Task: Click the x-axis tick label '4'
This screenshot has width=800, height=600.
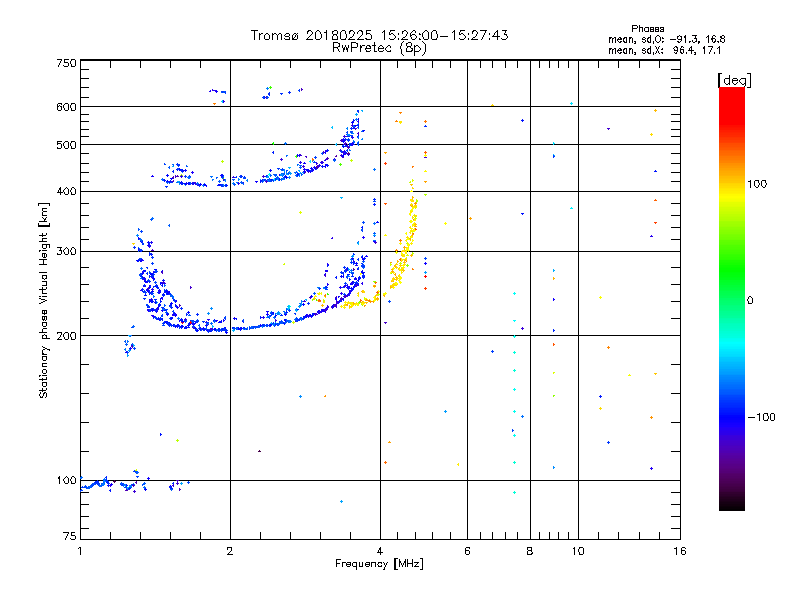Action: click(380, 551)
